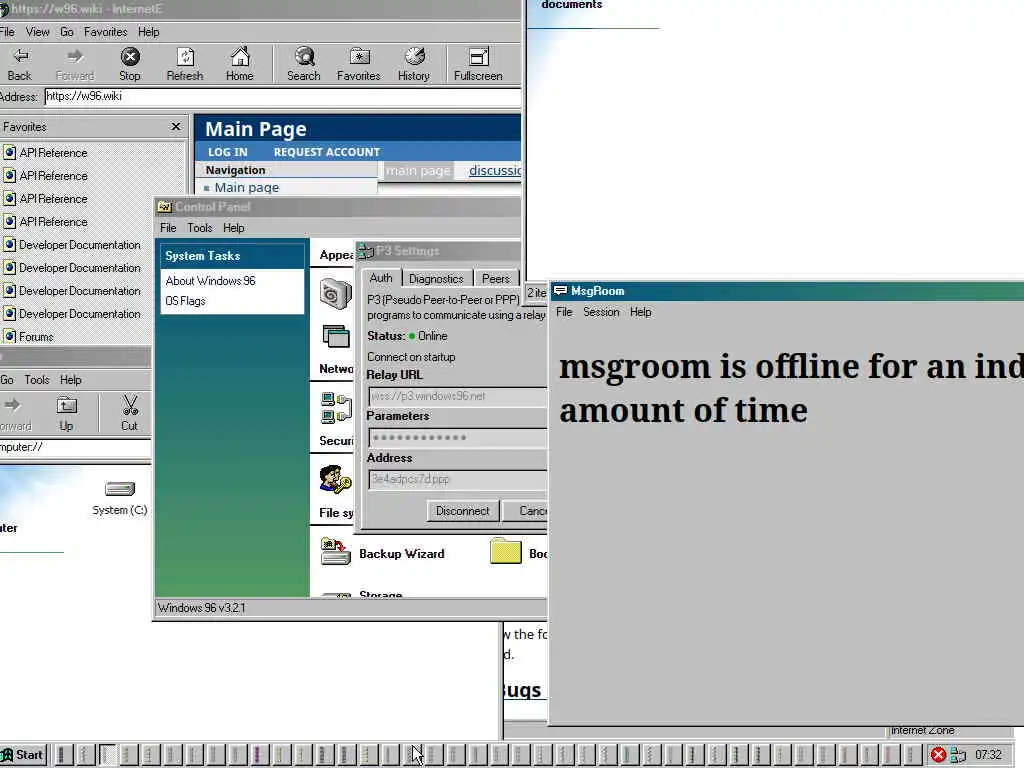Open the Favorites menu in InternetE
Screen dimensions: 1024x768
pos(105,32)
